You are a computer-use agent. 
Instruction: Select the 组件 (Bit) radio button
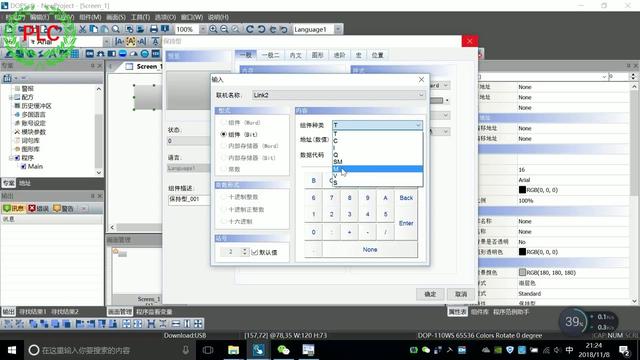pos(223,134)
